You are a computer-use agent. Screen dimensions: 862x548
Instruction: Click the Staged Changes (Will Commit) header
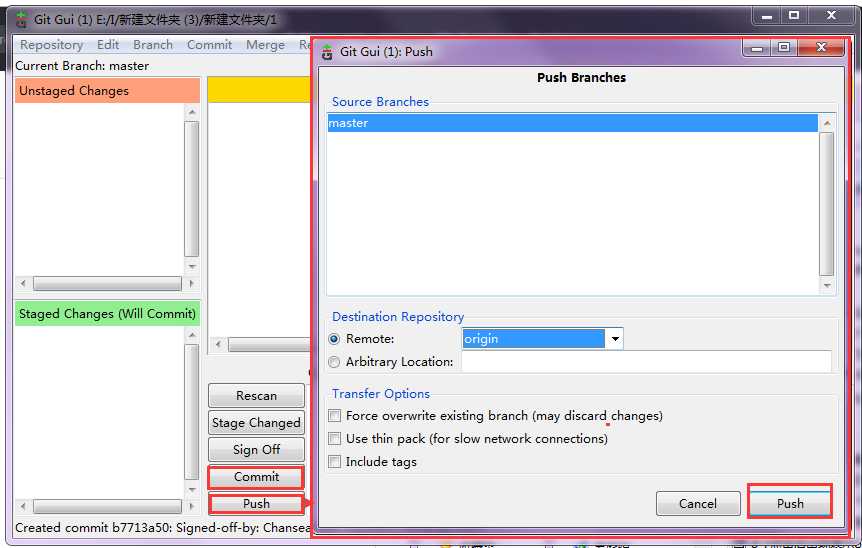[107, 313]
